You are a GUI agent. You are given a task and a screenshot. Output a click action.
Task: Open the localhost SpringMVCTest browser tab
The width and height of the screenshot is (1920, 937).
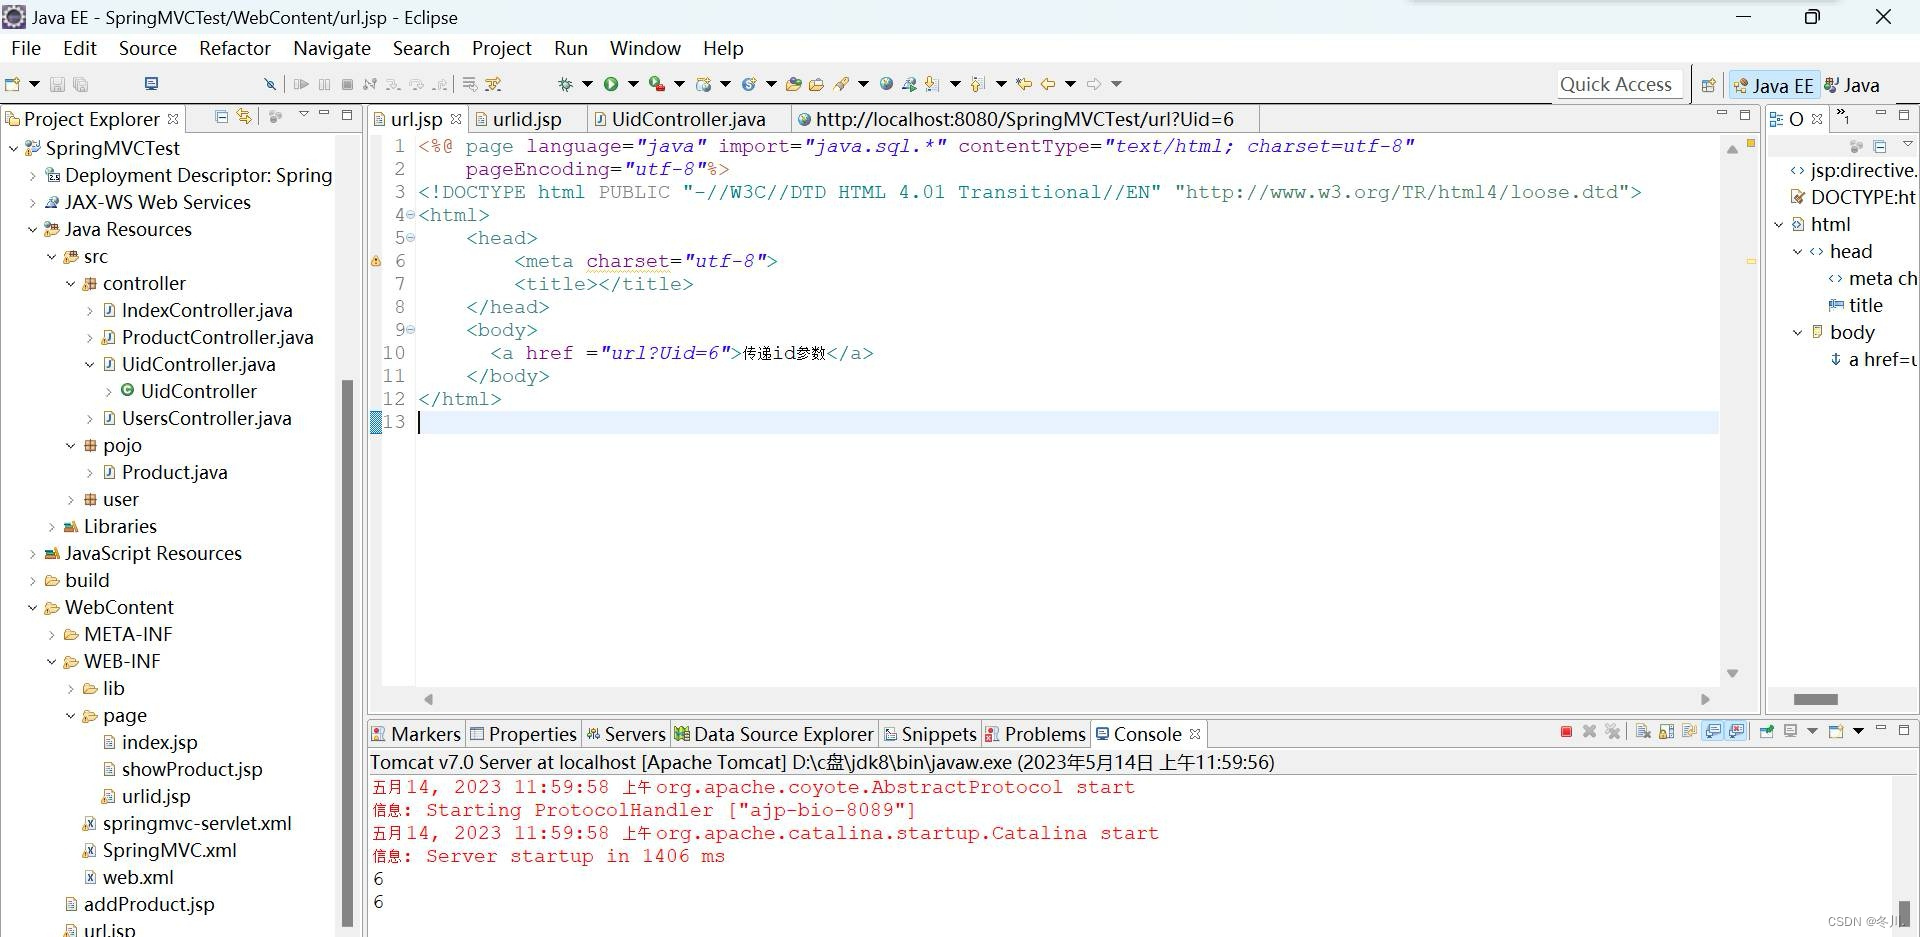pos(1024,119)
